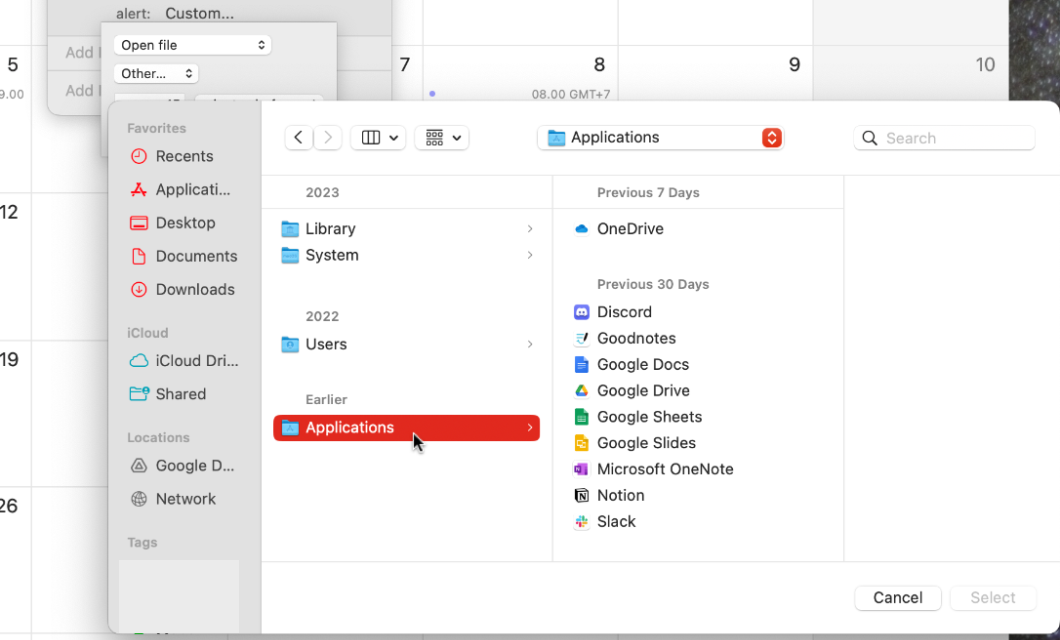Pick the Google Drive icon
Screen dimensions: 1060x640
[x=582, y=390]
